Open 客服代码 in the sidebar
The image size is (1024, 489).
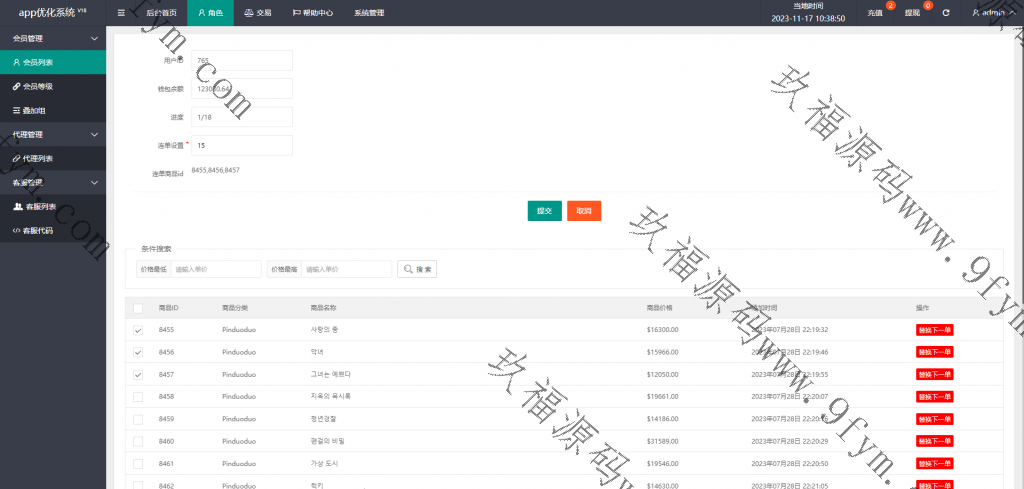tap(38, 231)
